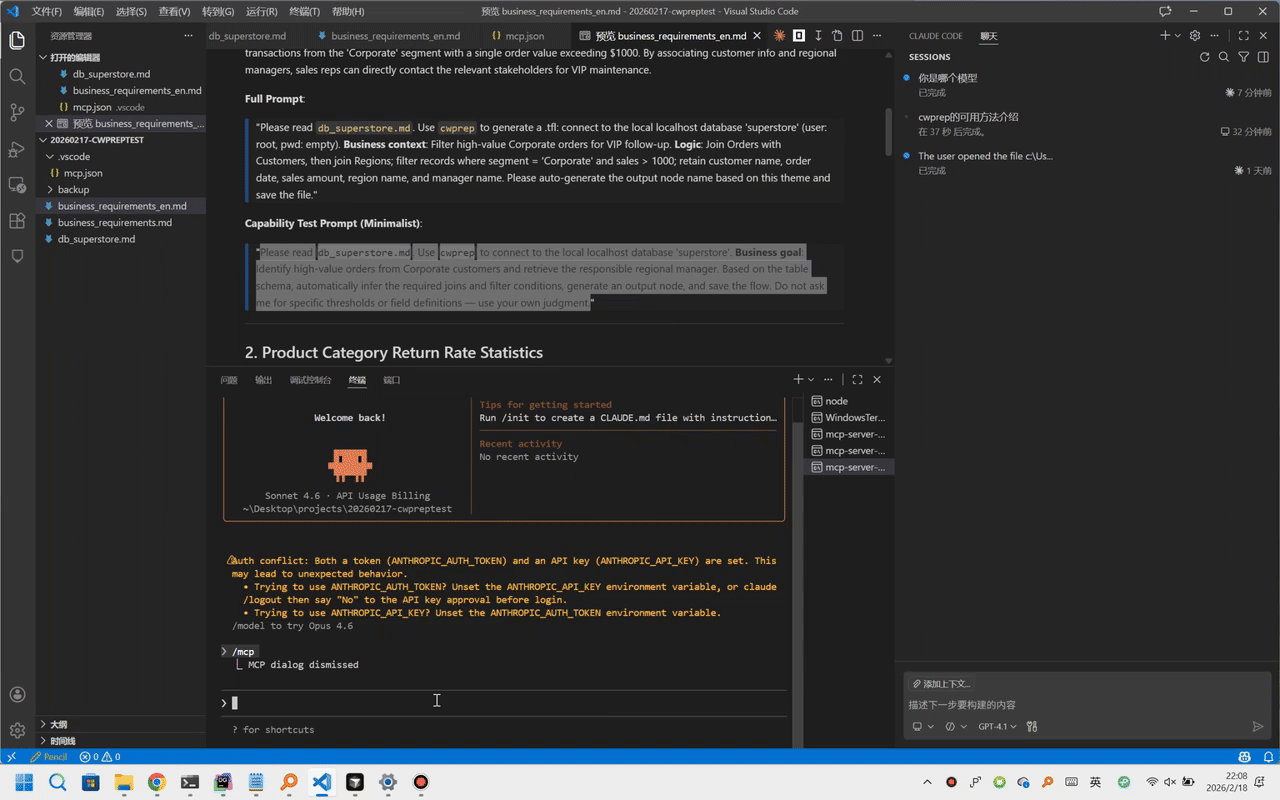This screenshot has width=1280, height=800.
Task: Switch to the mcp.json editor tab
Action: [x=525, y=35]
